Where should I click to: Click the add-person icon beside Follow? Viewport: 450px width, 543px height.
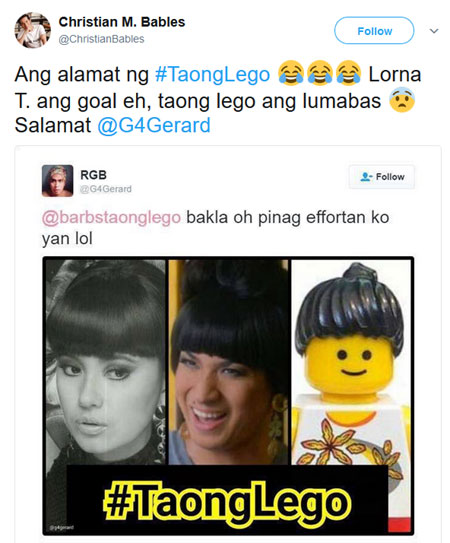366,177
